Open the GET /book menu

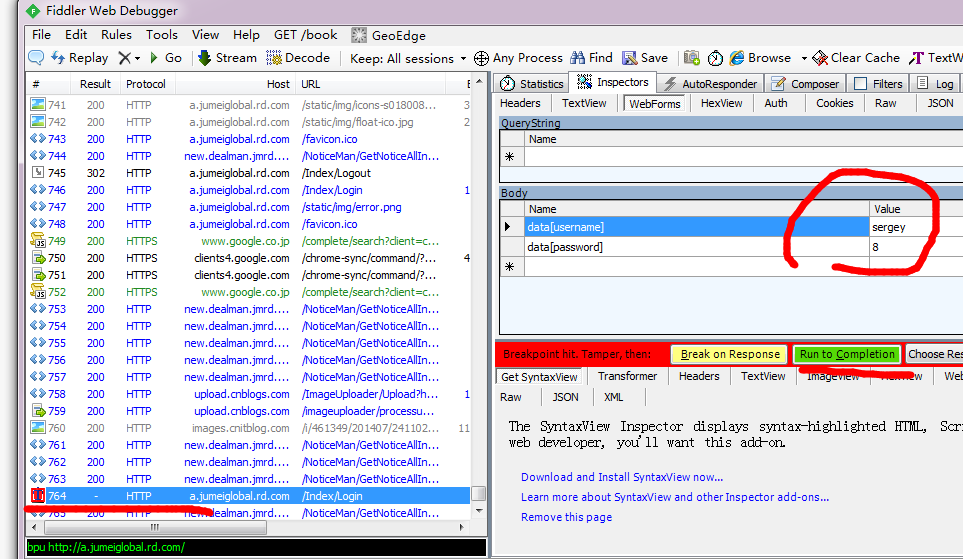pyautogui.click(x=305, y=35)
